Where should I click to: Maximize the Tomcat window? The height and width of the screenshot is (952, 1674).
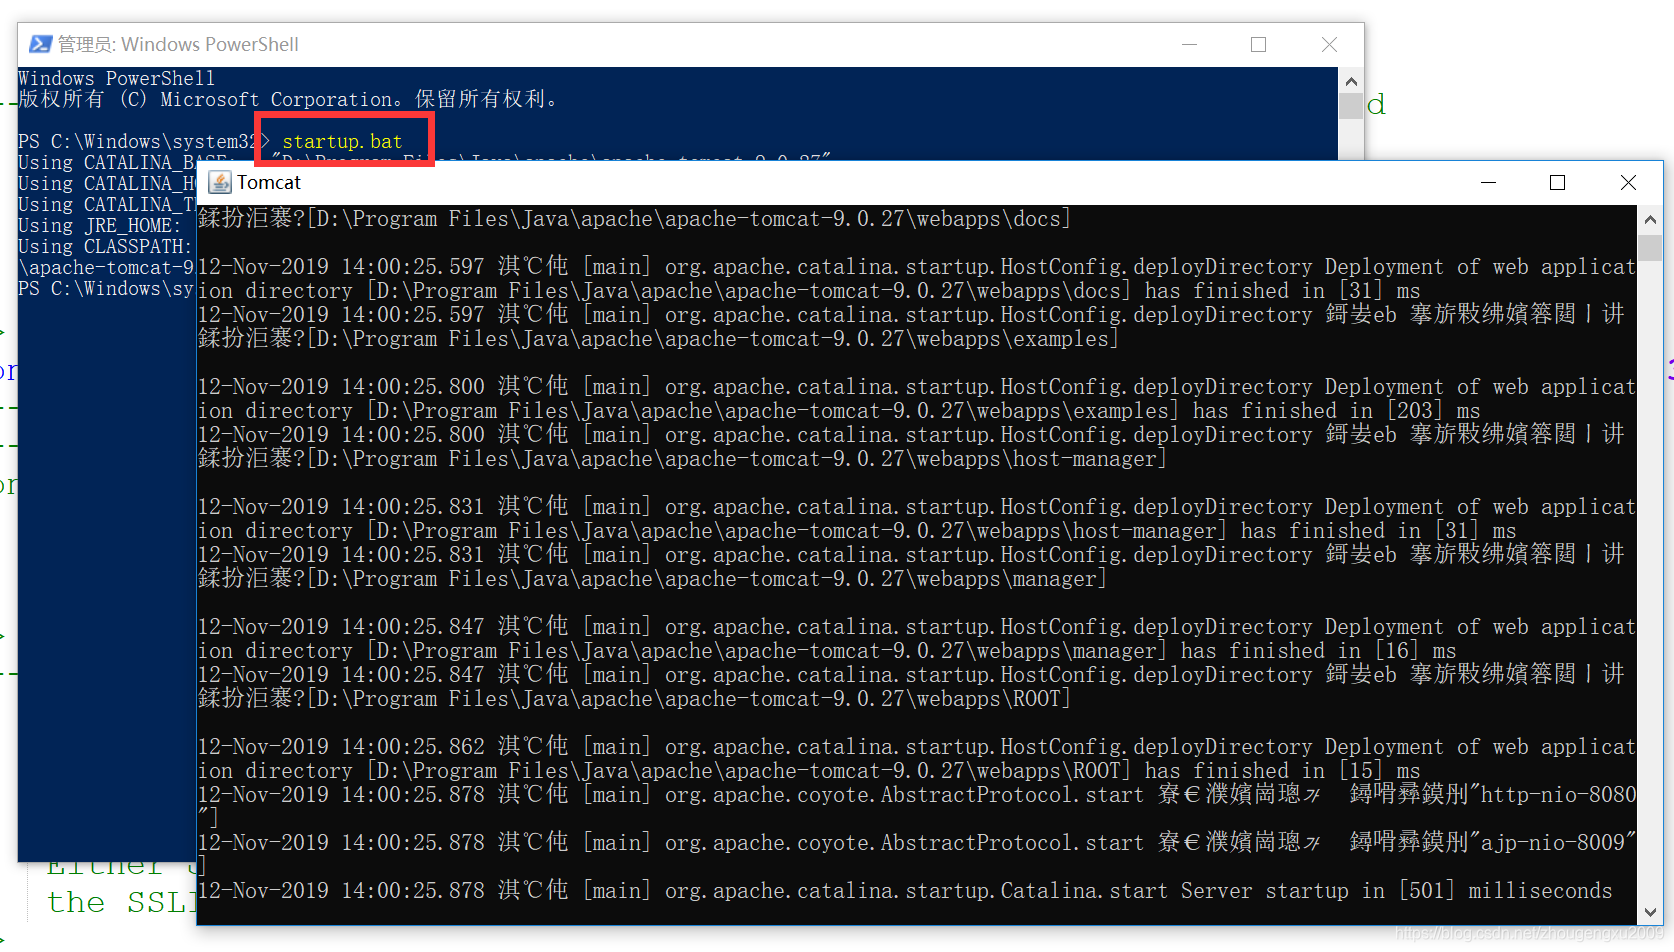1557,182
